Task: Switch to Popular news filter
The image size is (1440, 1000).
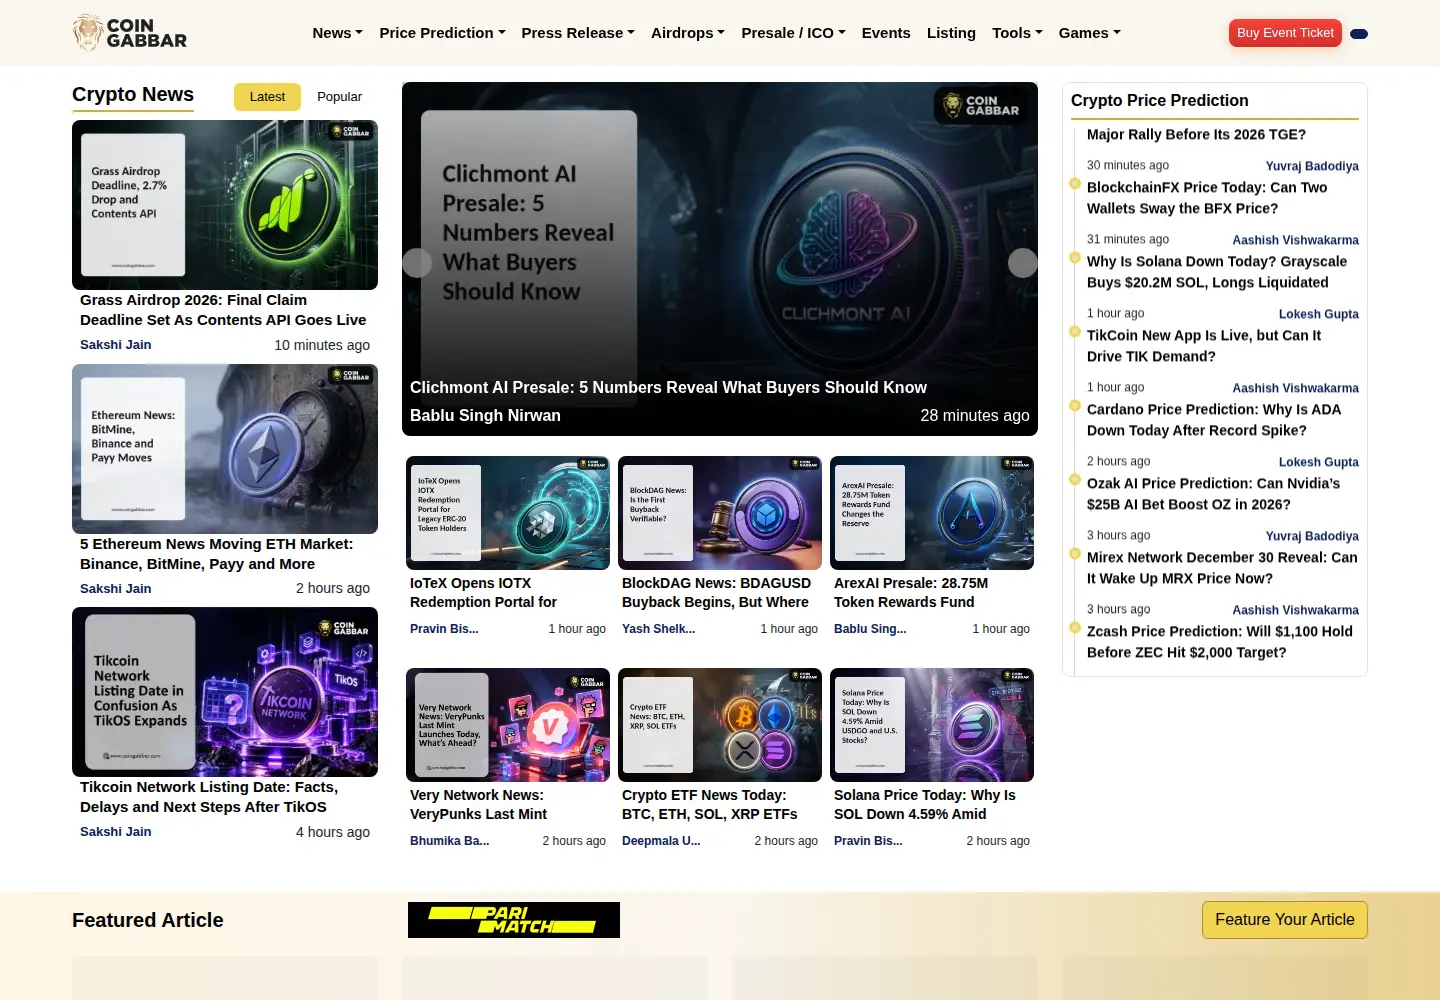Action: (x=339, y=97)
